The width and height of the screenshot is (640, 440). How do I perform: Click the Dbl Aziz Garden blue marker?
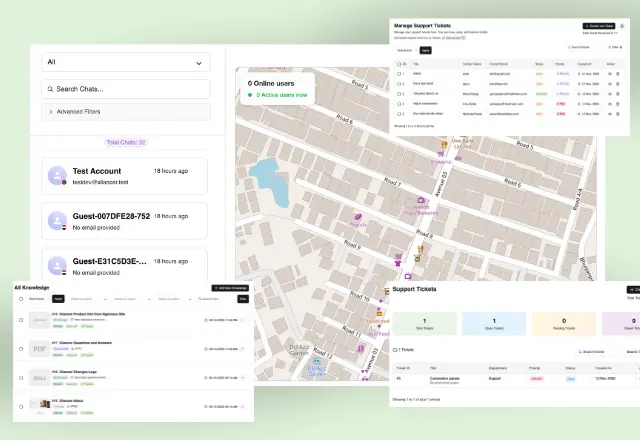coord(316,362)
